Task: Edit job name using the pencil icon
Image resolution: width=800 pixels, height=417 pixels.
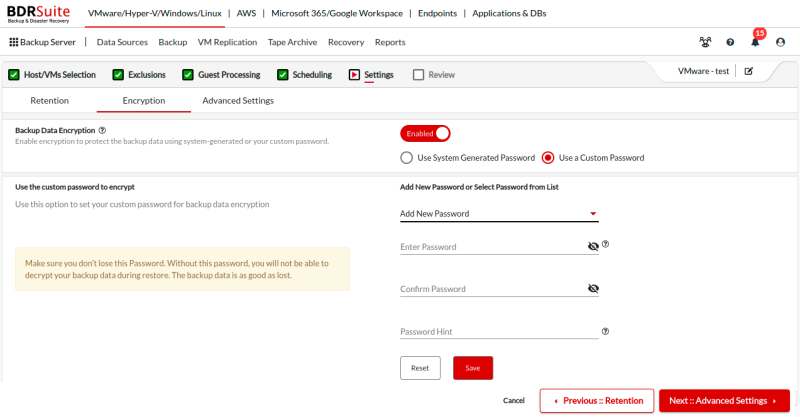Action: click(749, 72)
